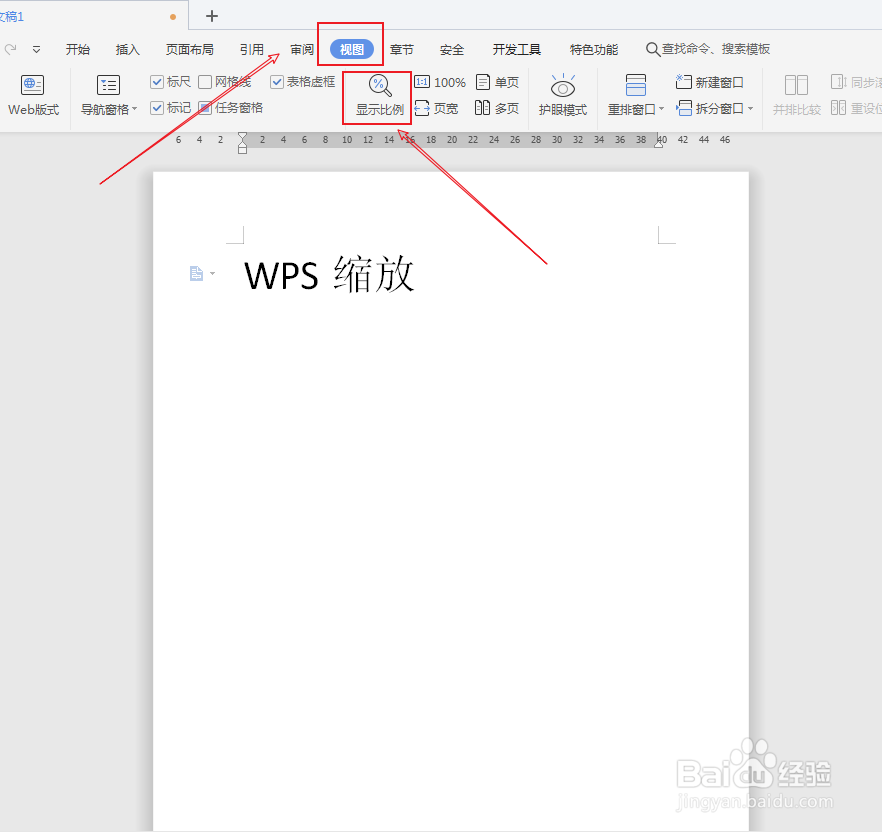Open the 显示比例 zoom dialog

point(380,96)
